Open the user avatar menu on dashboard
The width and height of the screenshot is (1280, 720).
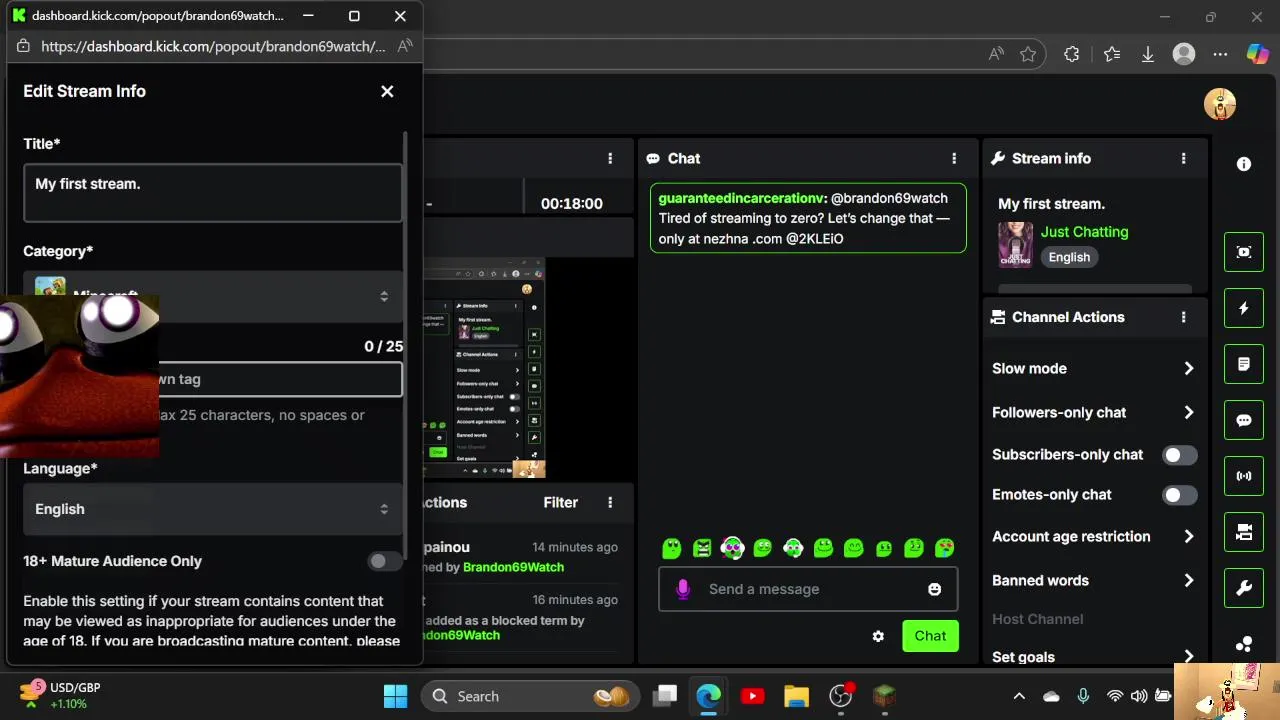click(1220, 104)
